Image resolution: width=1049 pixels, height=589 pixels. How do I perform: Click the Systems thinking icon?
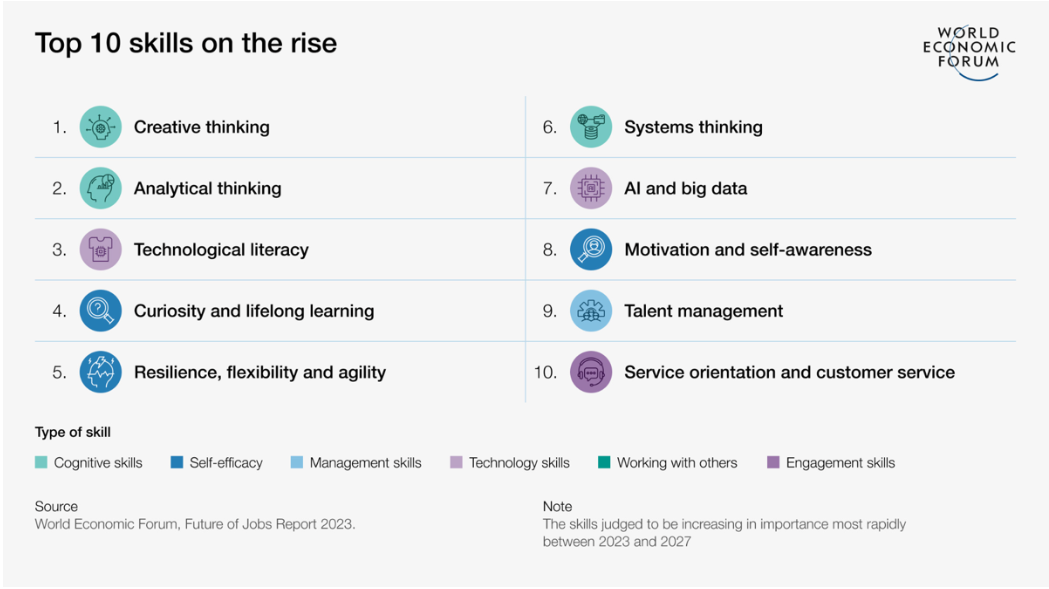pos(591,127)
